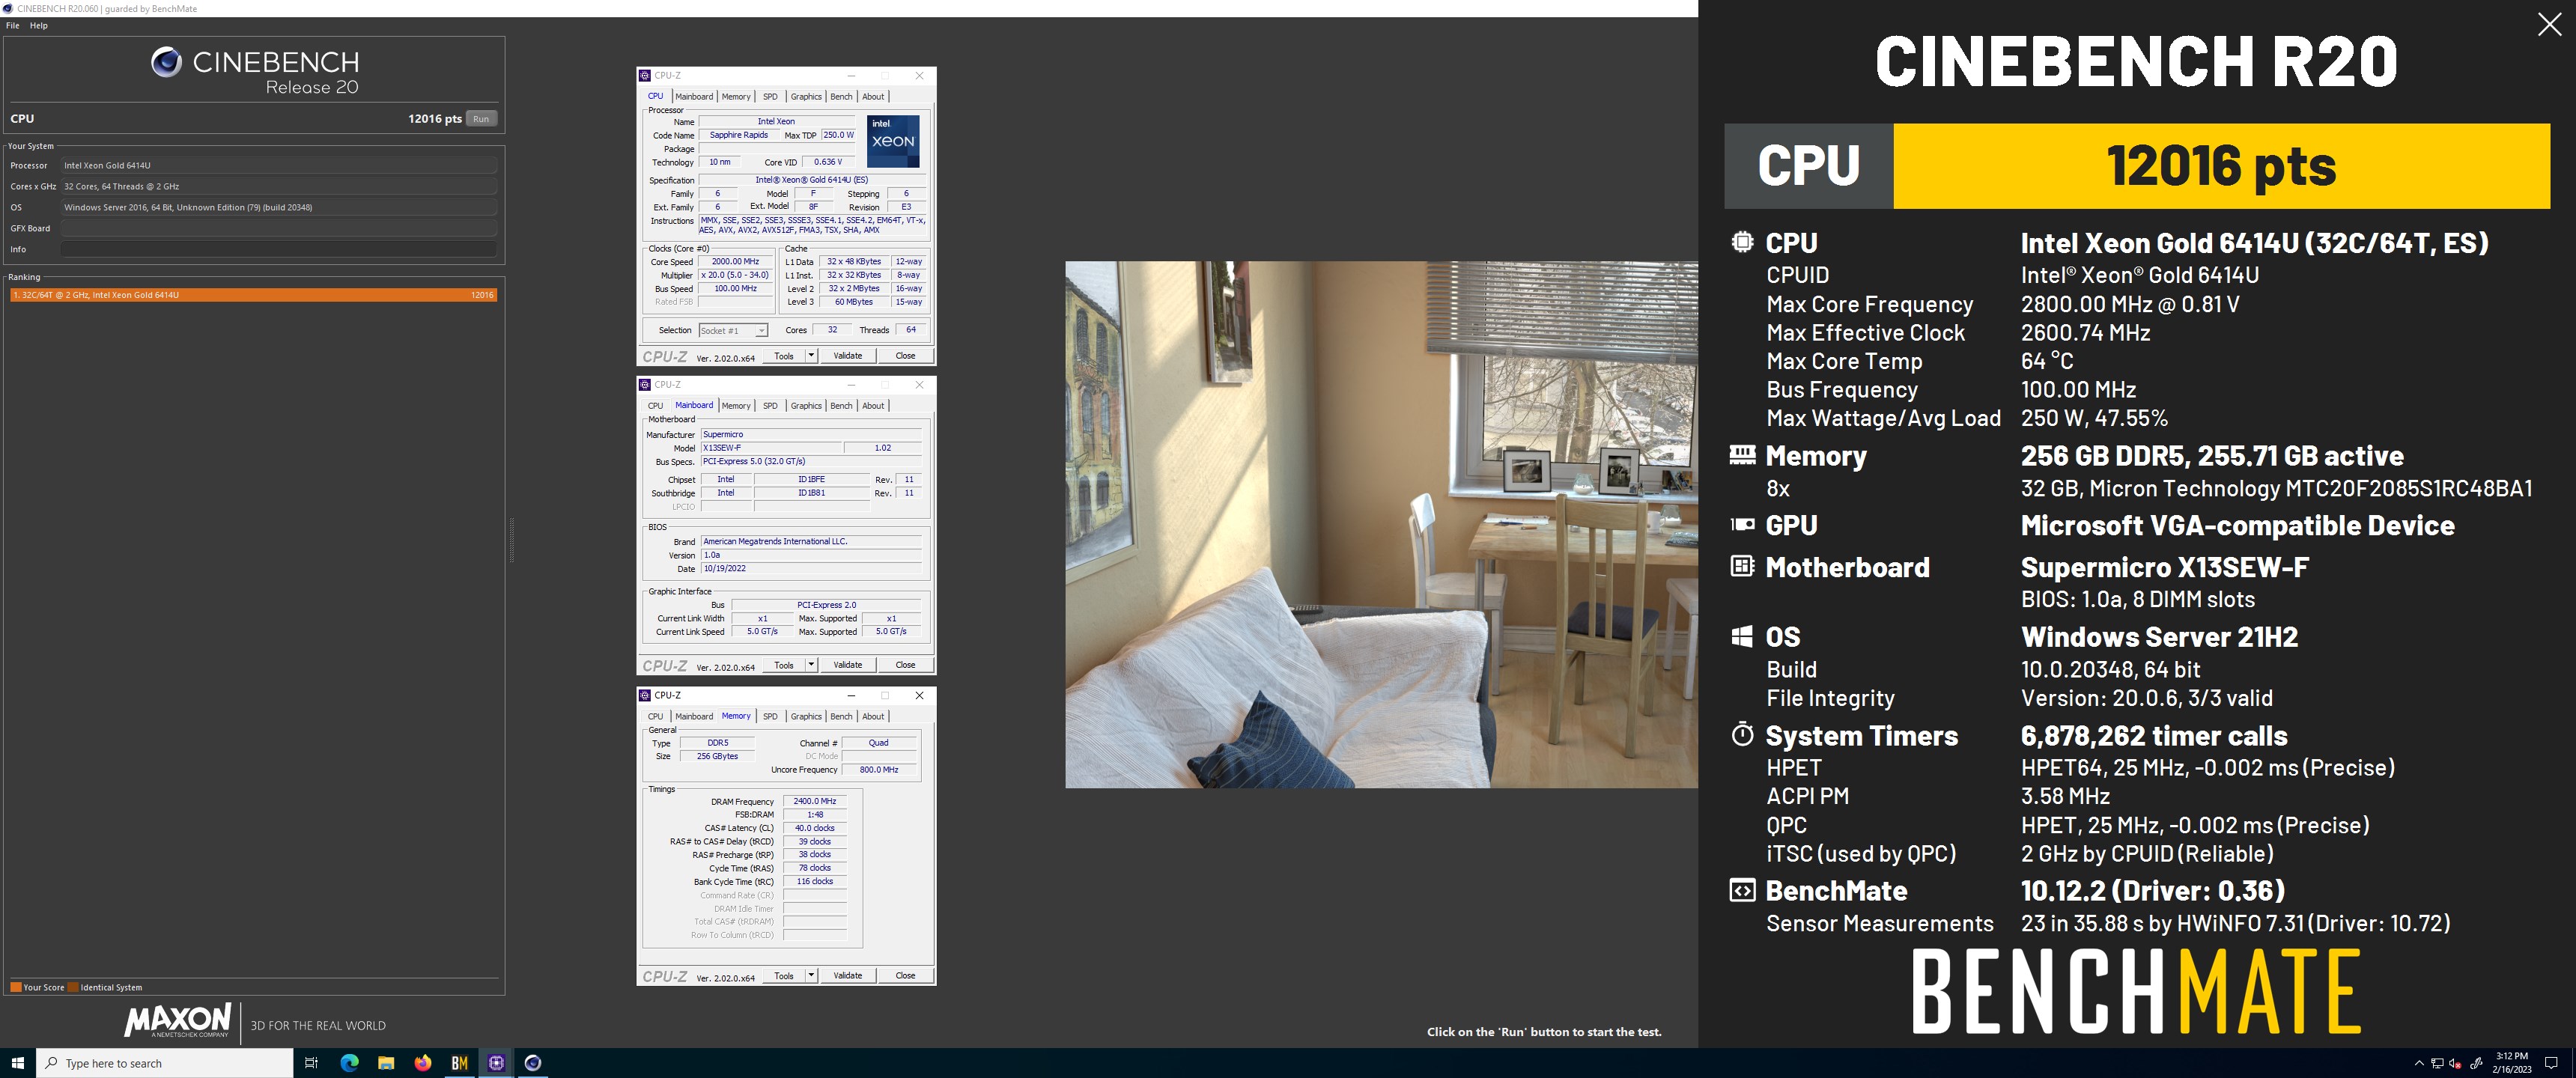Open Task View from the taskbar
The width and height of the screenshot is (2576, 1078).
click(x=311, y=1063)
